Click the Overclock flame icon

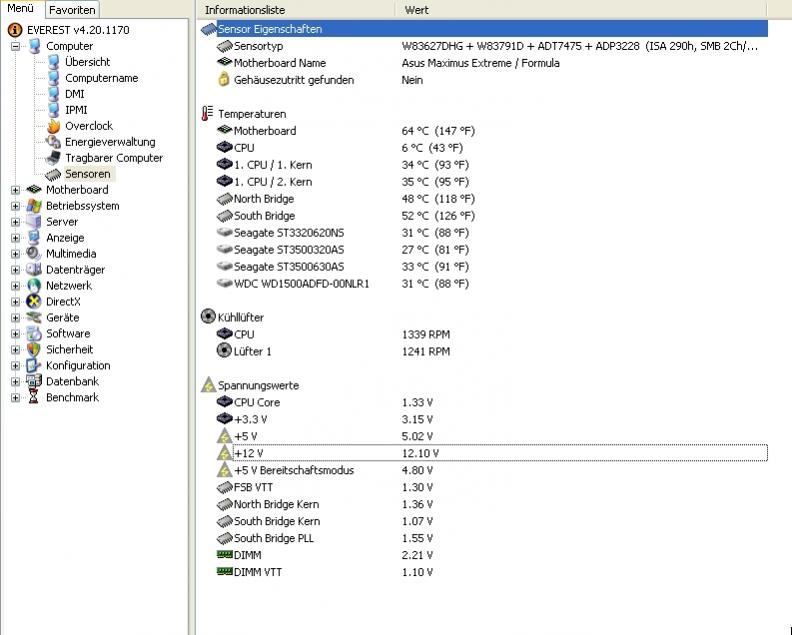[x=54, y=126]
